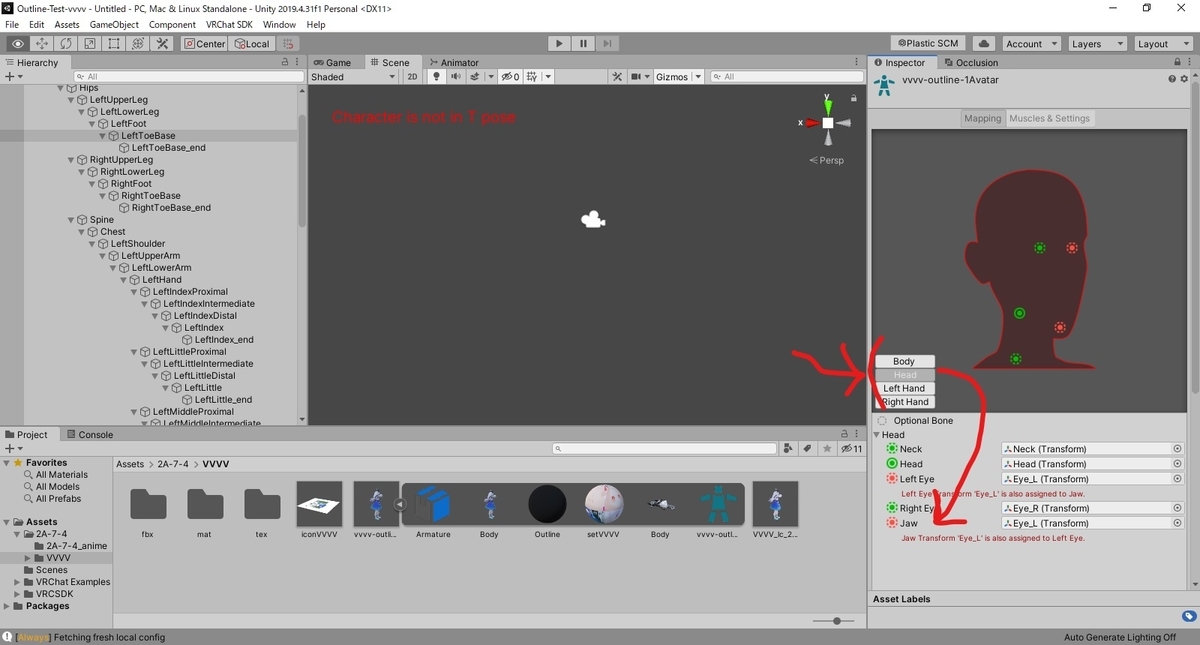Open custom editor tools icon in main toolbar
This screenshot has height=645, width=1200.
(162, 44)
